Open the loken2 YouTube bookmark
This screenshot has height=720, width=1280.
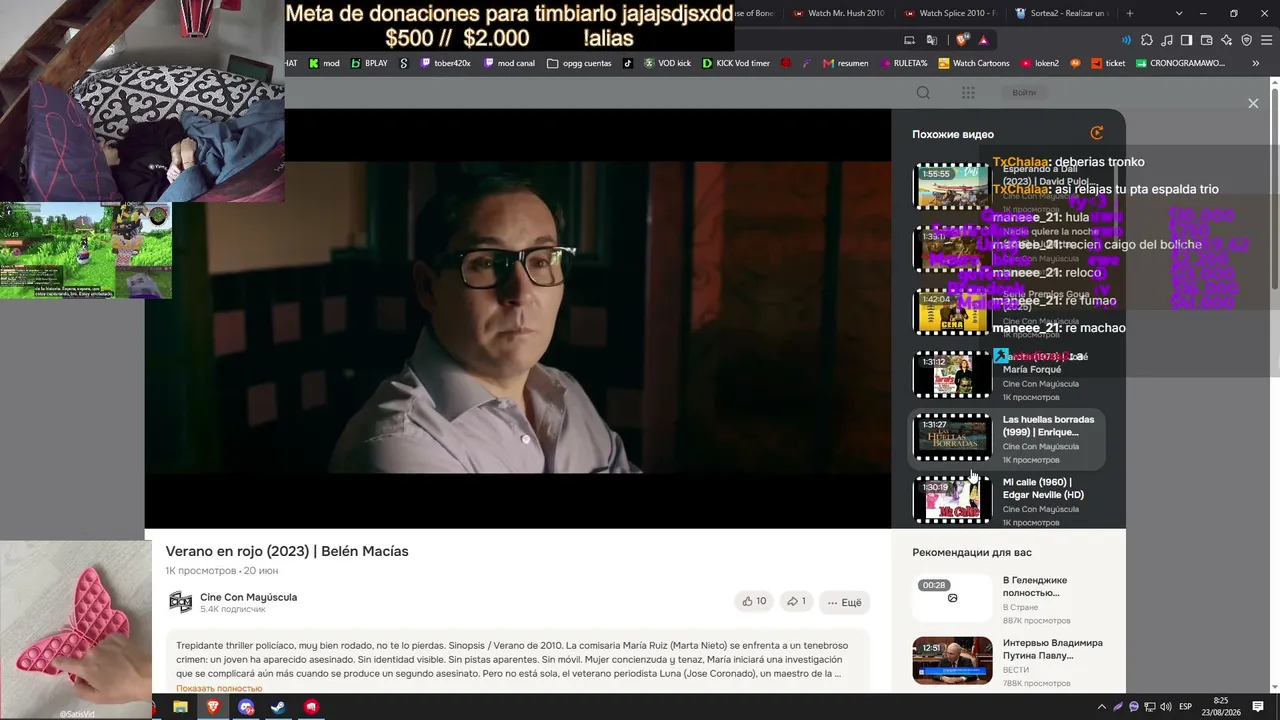[1040, 63]
